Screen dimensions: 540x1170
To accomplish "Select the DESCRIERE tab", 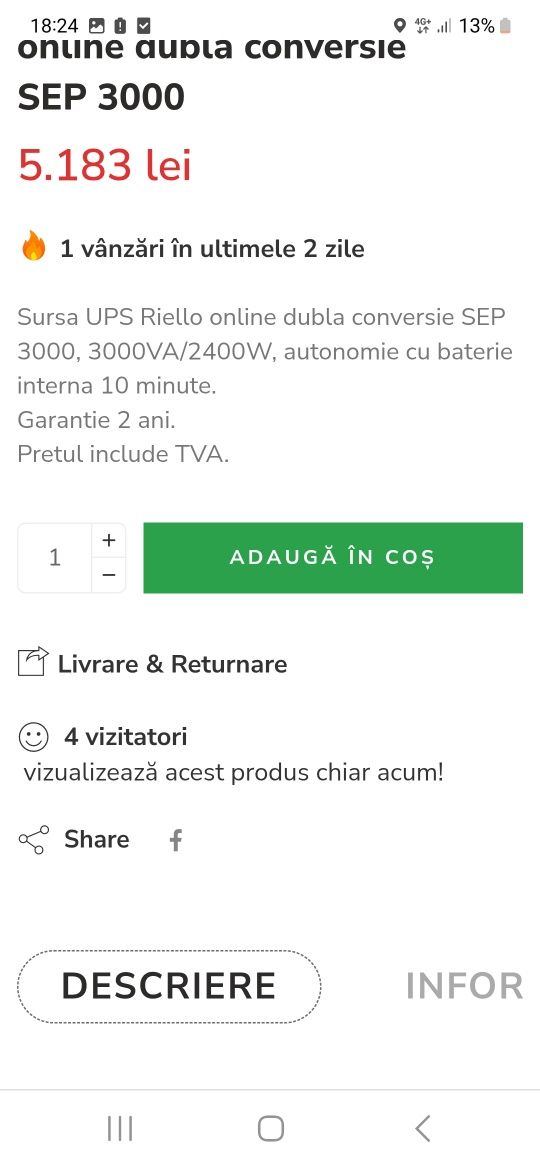I will point(169,986).
